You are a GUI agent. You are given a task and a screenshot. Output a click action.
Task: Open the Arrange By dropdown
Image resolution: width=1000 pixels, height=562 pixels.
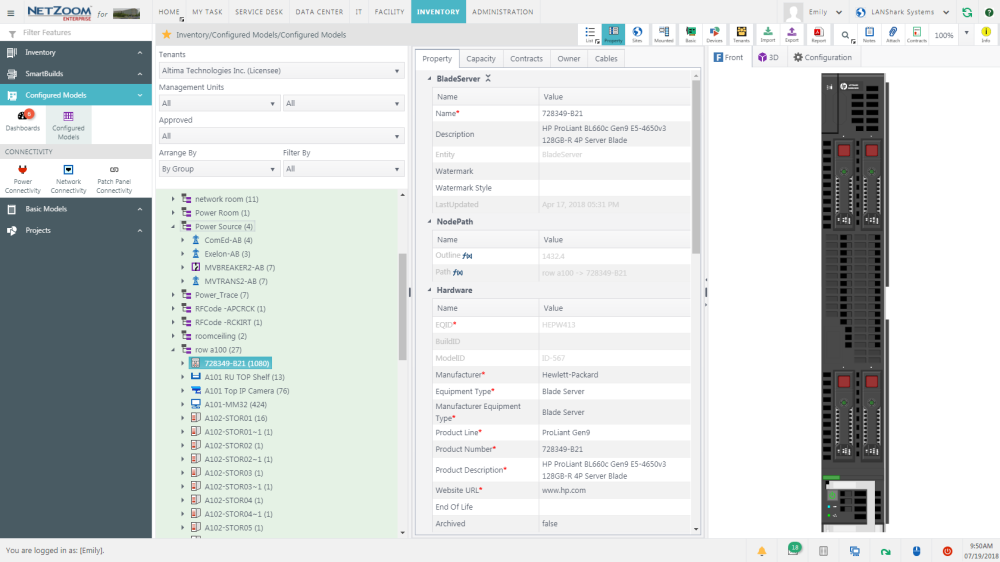point(218,169)
